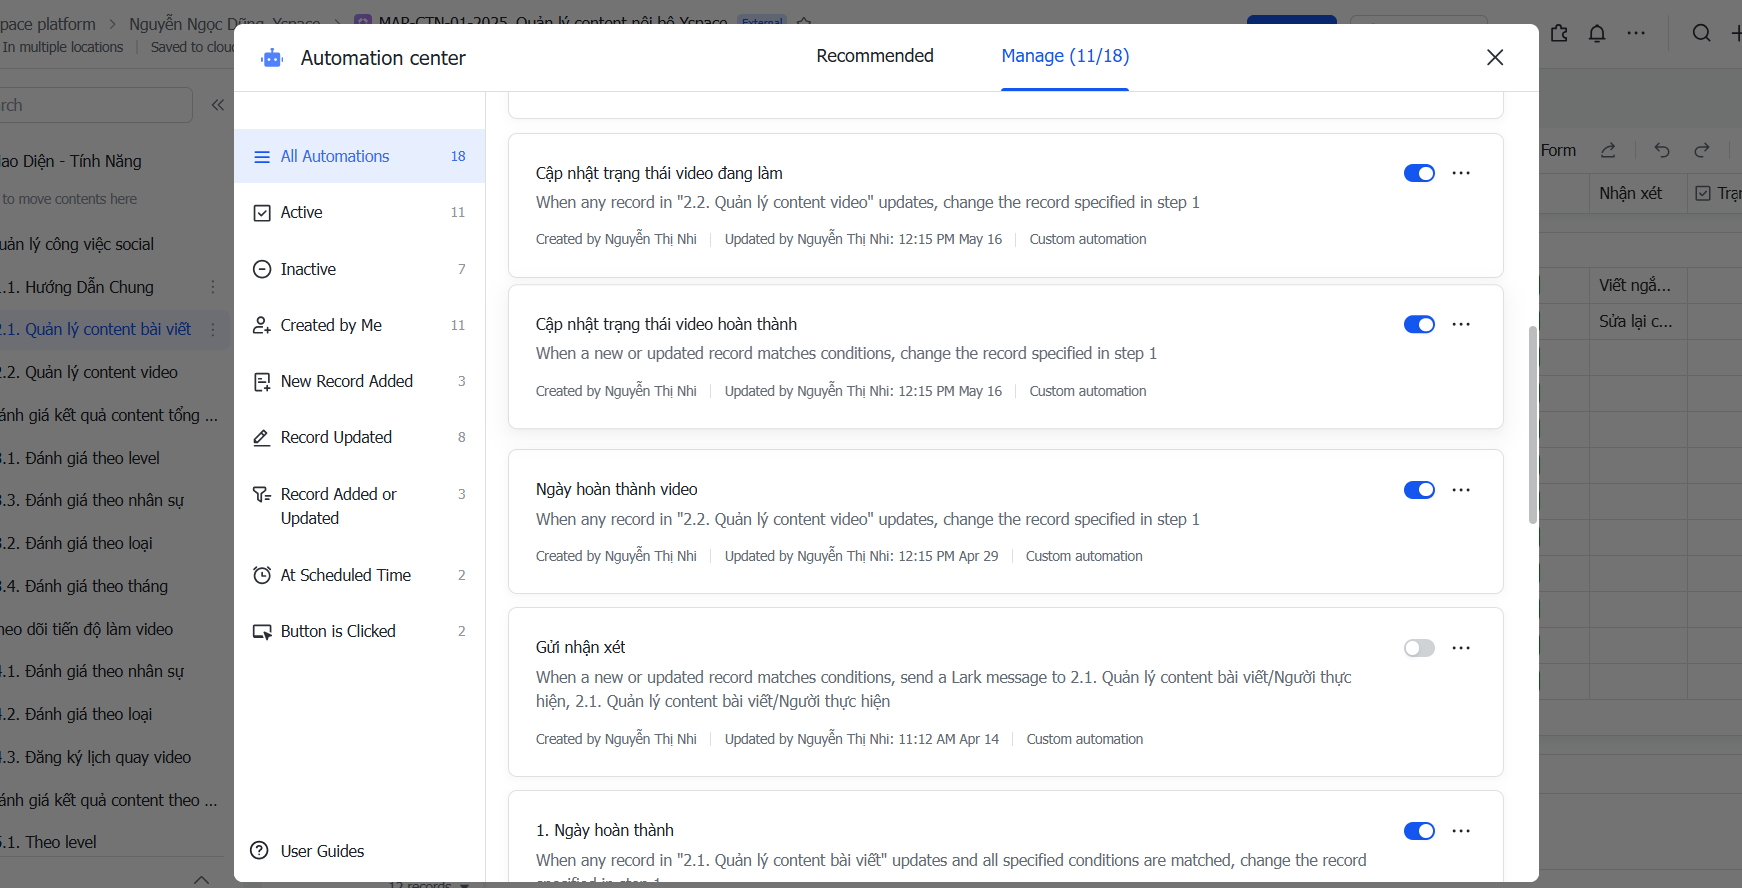Click the Created by Me person icon
1742x888 pixels.
click(262, 325)
